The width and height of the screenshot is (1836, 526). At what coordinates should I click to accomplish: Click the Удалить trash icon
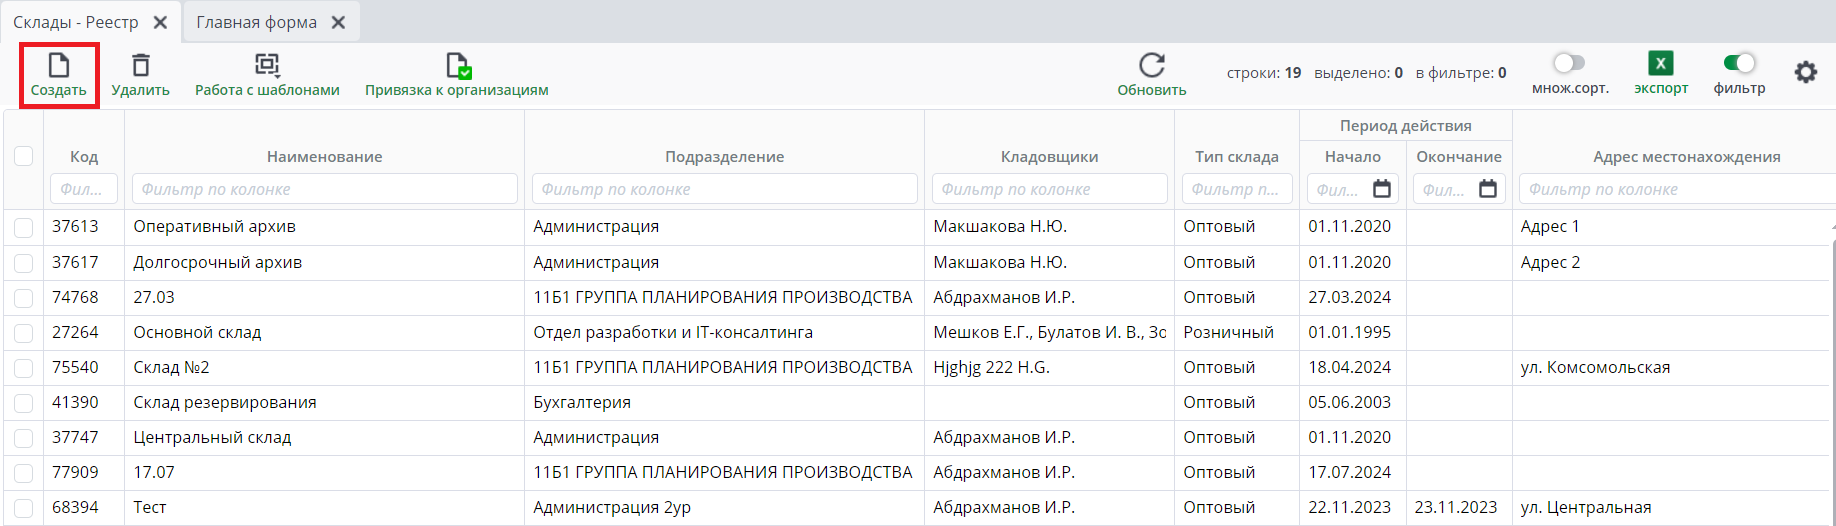pos(141,66)
